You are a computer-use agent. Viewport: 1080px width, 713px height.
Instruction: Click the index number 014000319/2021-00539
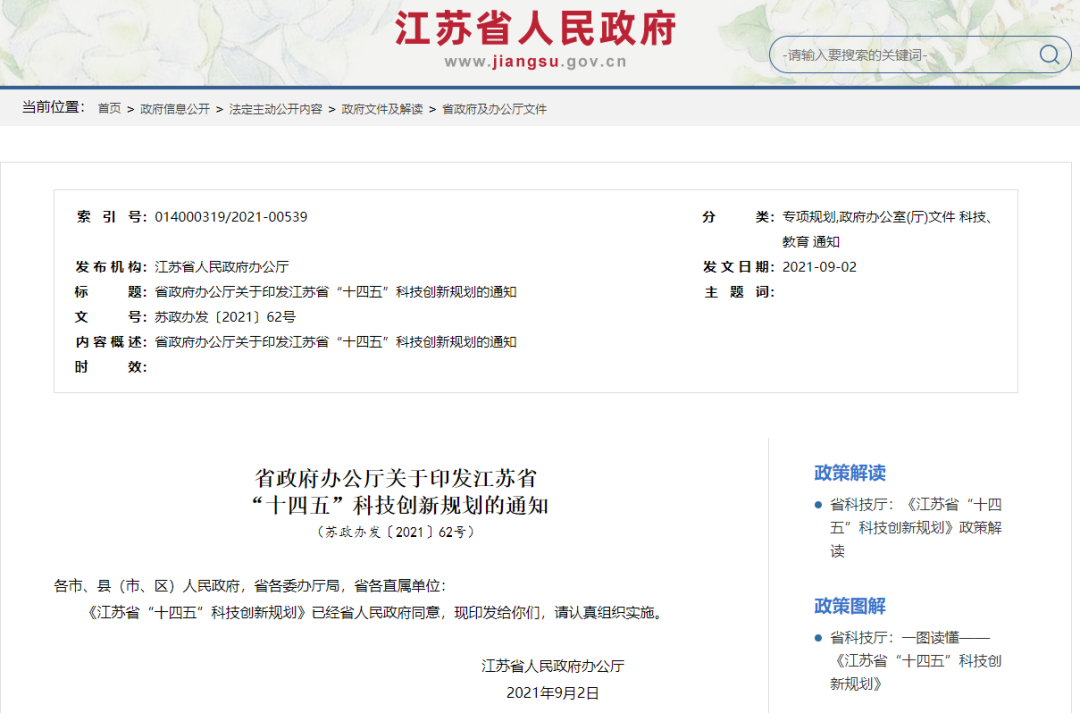231,217
